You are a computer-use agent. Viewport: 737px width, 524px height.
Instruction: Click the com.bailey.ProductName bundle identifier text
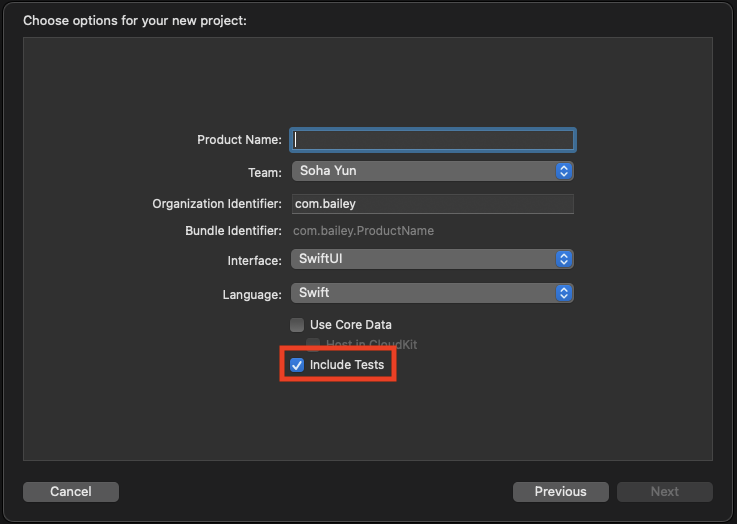[x=363, y=231]
